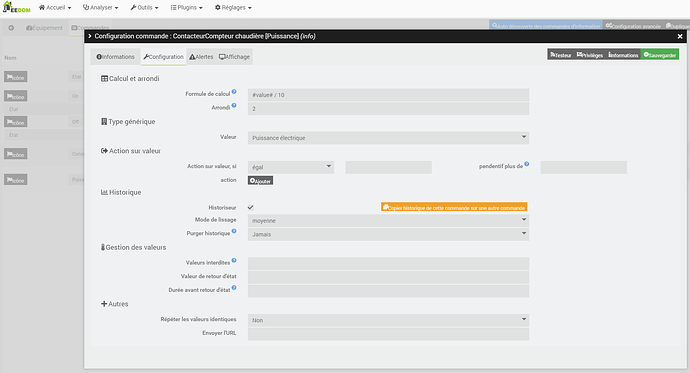Click the 'pendant plus de' duration field
Screen dimensions: 690x373
click(584, 167)
